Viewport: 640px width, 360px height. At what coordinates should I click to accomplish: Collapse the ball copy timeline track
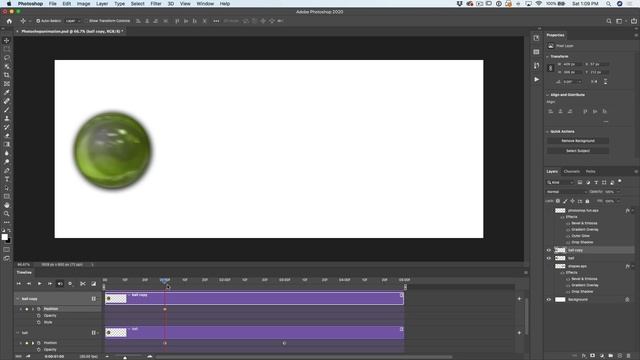18,299
